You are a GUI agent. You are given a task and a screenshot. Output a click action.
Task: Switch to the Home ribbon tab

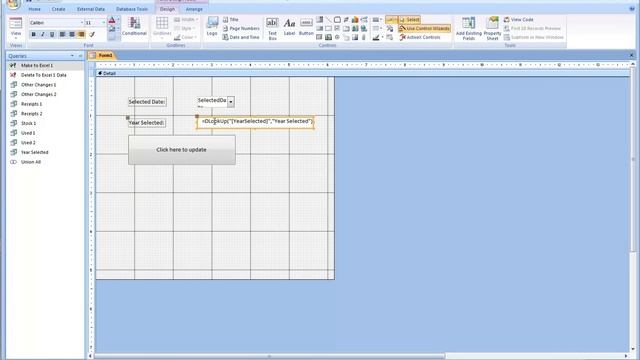34,9
